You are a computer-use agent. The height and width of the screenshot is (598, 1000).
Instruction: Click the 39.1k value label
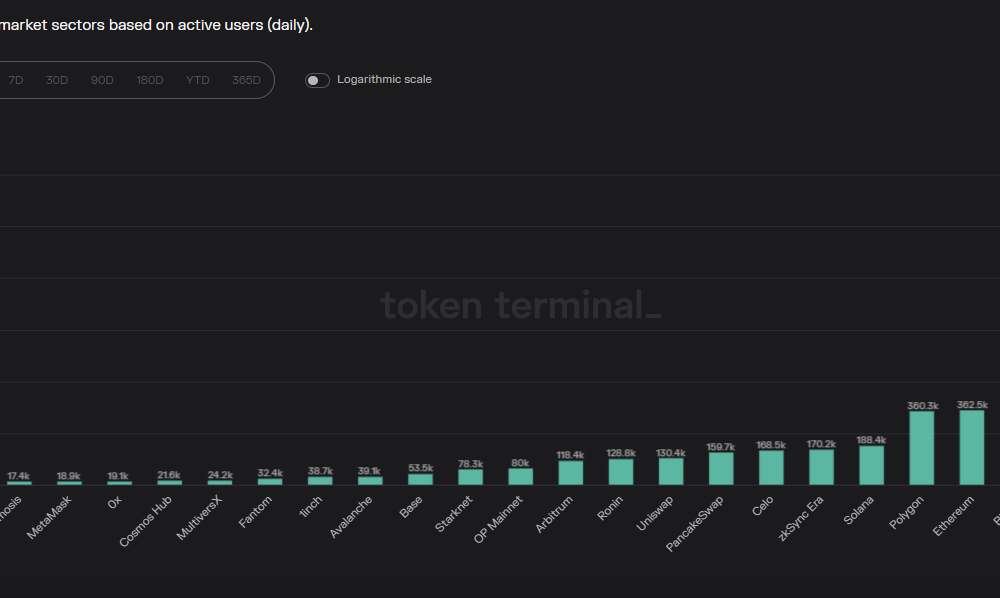click(x=369, y=470)
